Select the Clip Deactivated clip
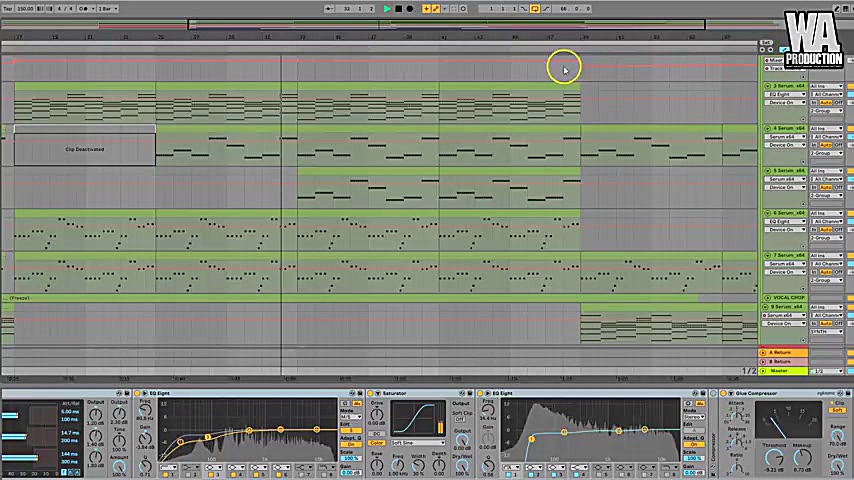Viewport: 854px width, 480px height. [x=84, y=145]
